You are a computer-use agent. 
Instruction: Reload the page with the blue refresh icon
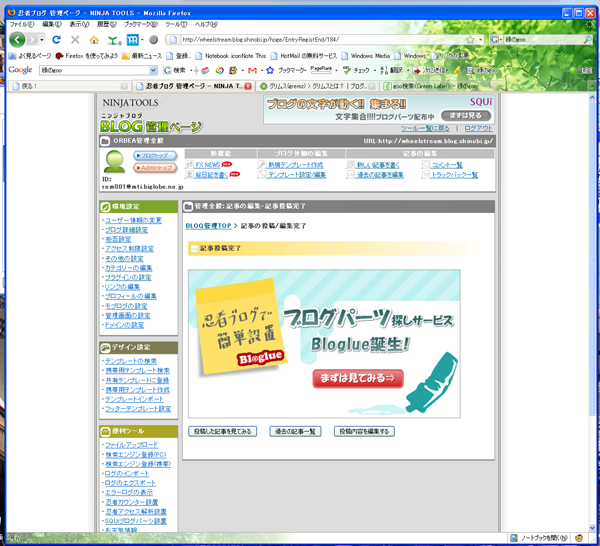[57, 39]
